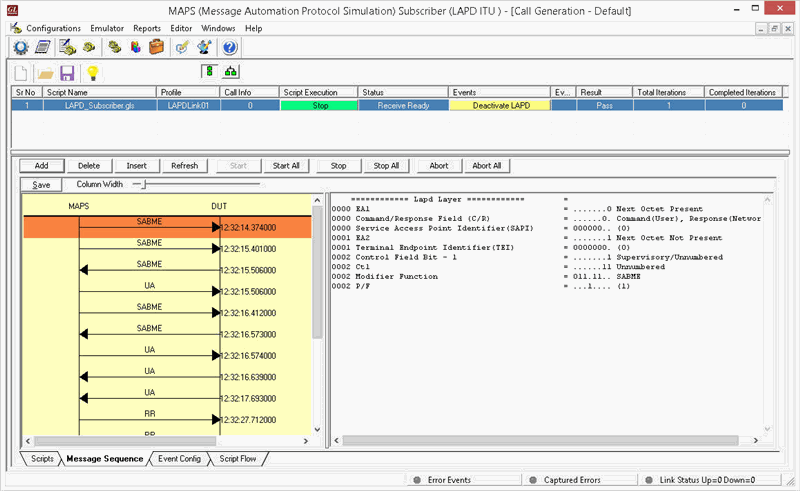Click the blank page new script icon
The width and height of the screenshot is (800, 491).
tap(21, 73)
